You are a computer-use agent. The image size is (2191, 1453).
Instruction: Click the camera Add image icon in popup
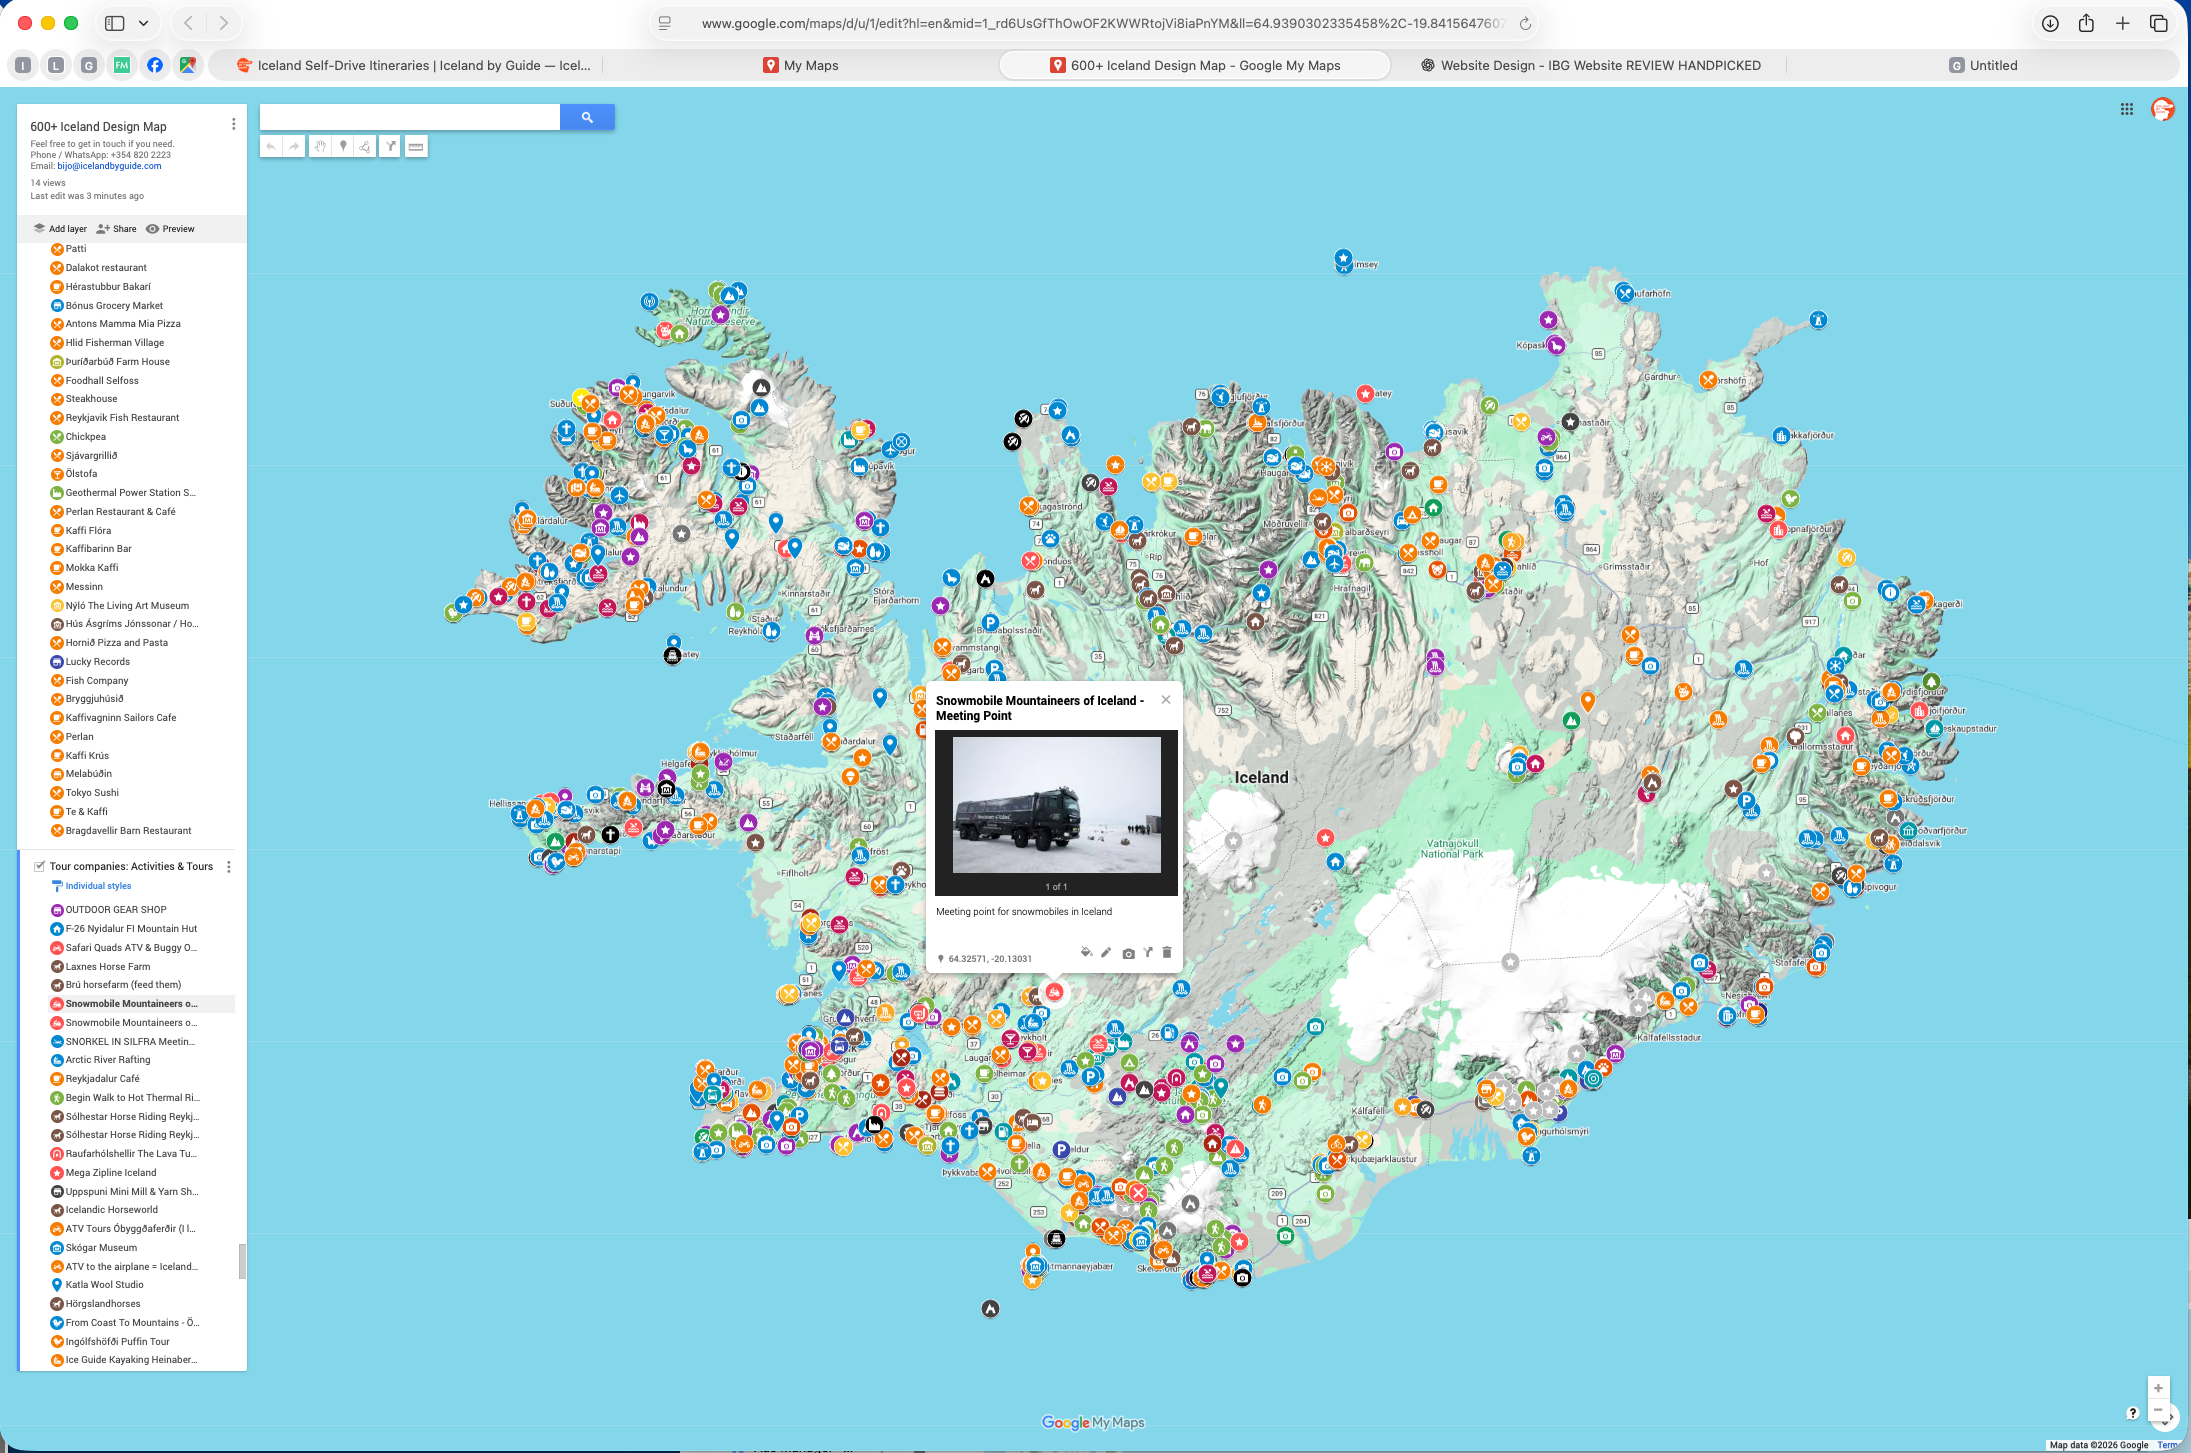click(x=1128, y=953)
